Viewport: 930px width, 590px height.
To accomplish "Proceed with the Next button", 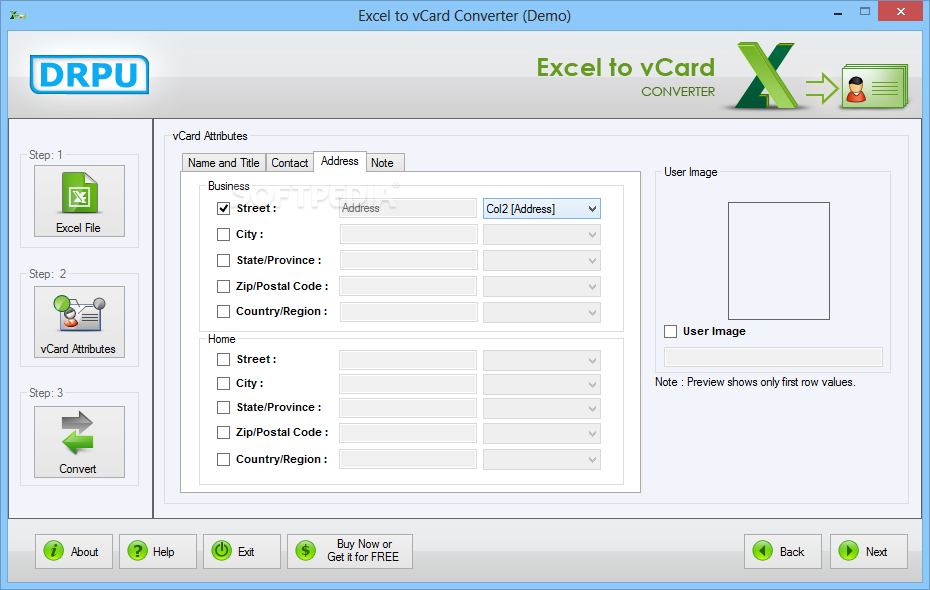I will pos(869,551).
